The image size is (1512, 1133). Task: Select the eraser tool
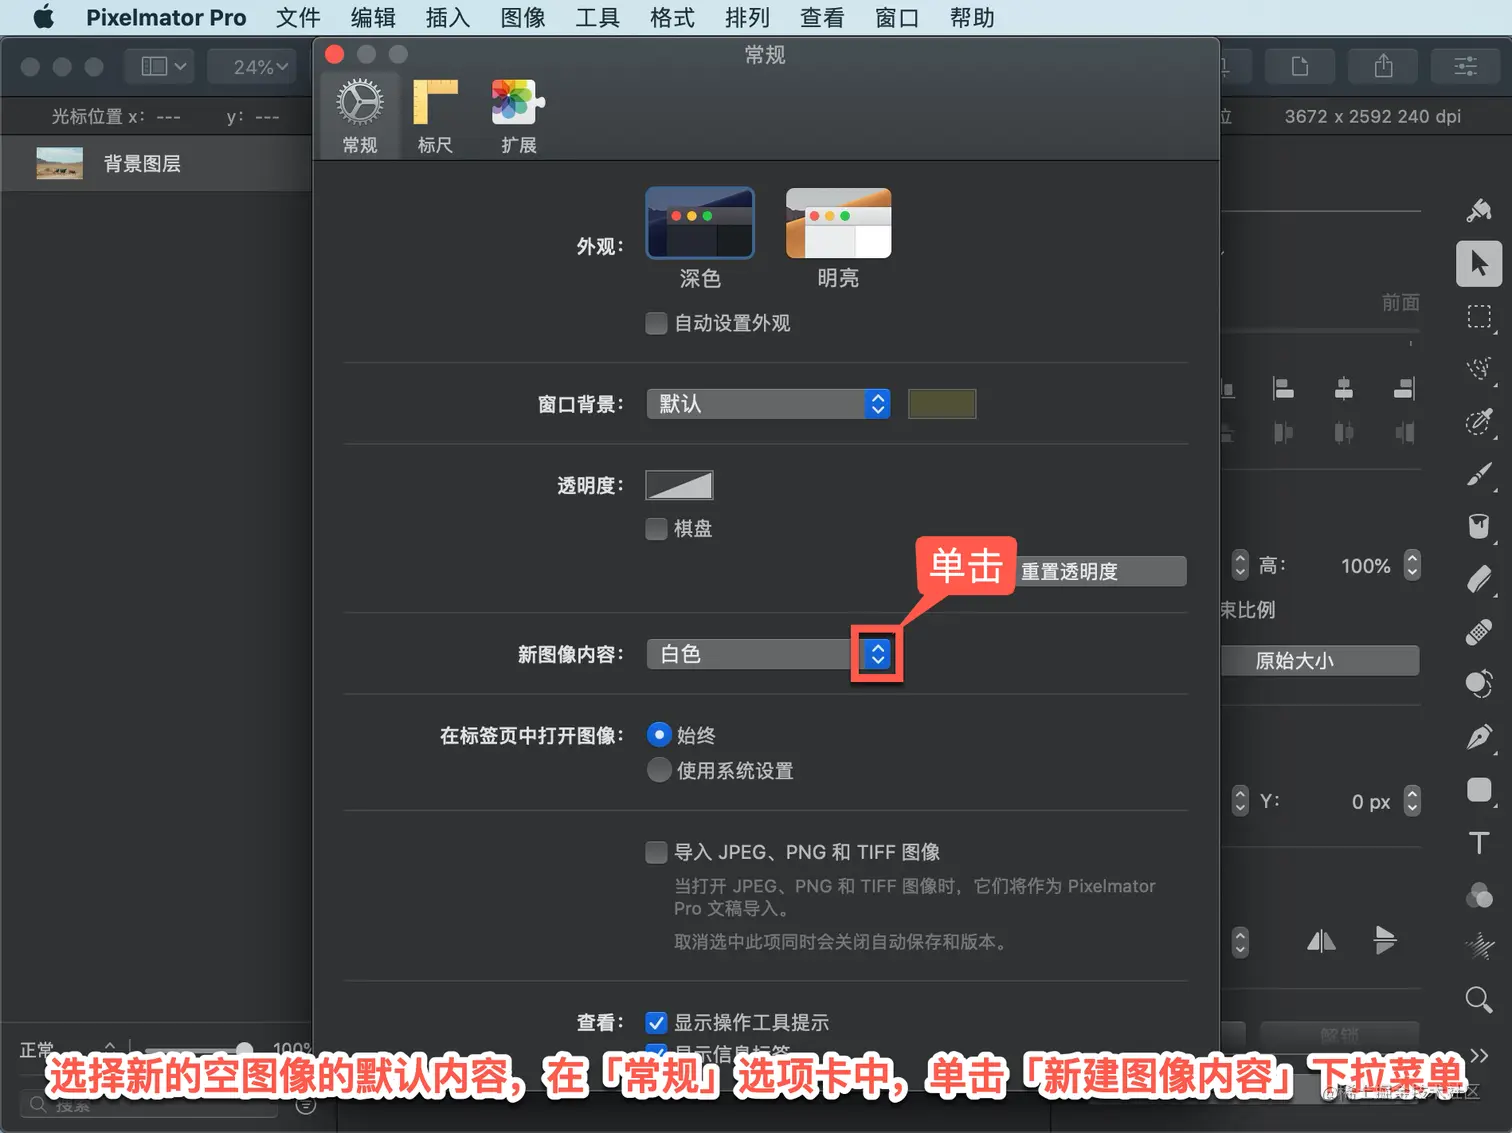(x=1479, y=579)
